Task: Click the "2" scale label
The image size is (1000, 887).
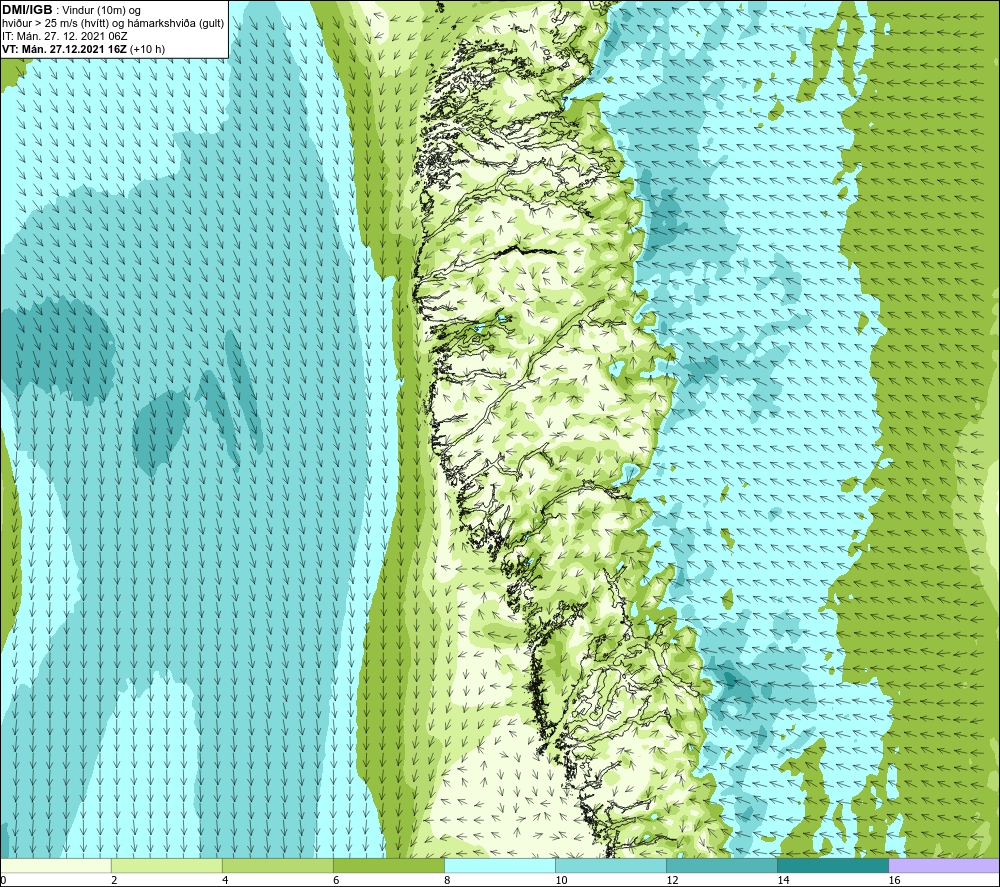Action: [114, 881]
